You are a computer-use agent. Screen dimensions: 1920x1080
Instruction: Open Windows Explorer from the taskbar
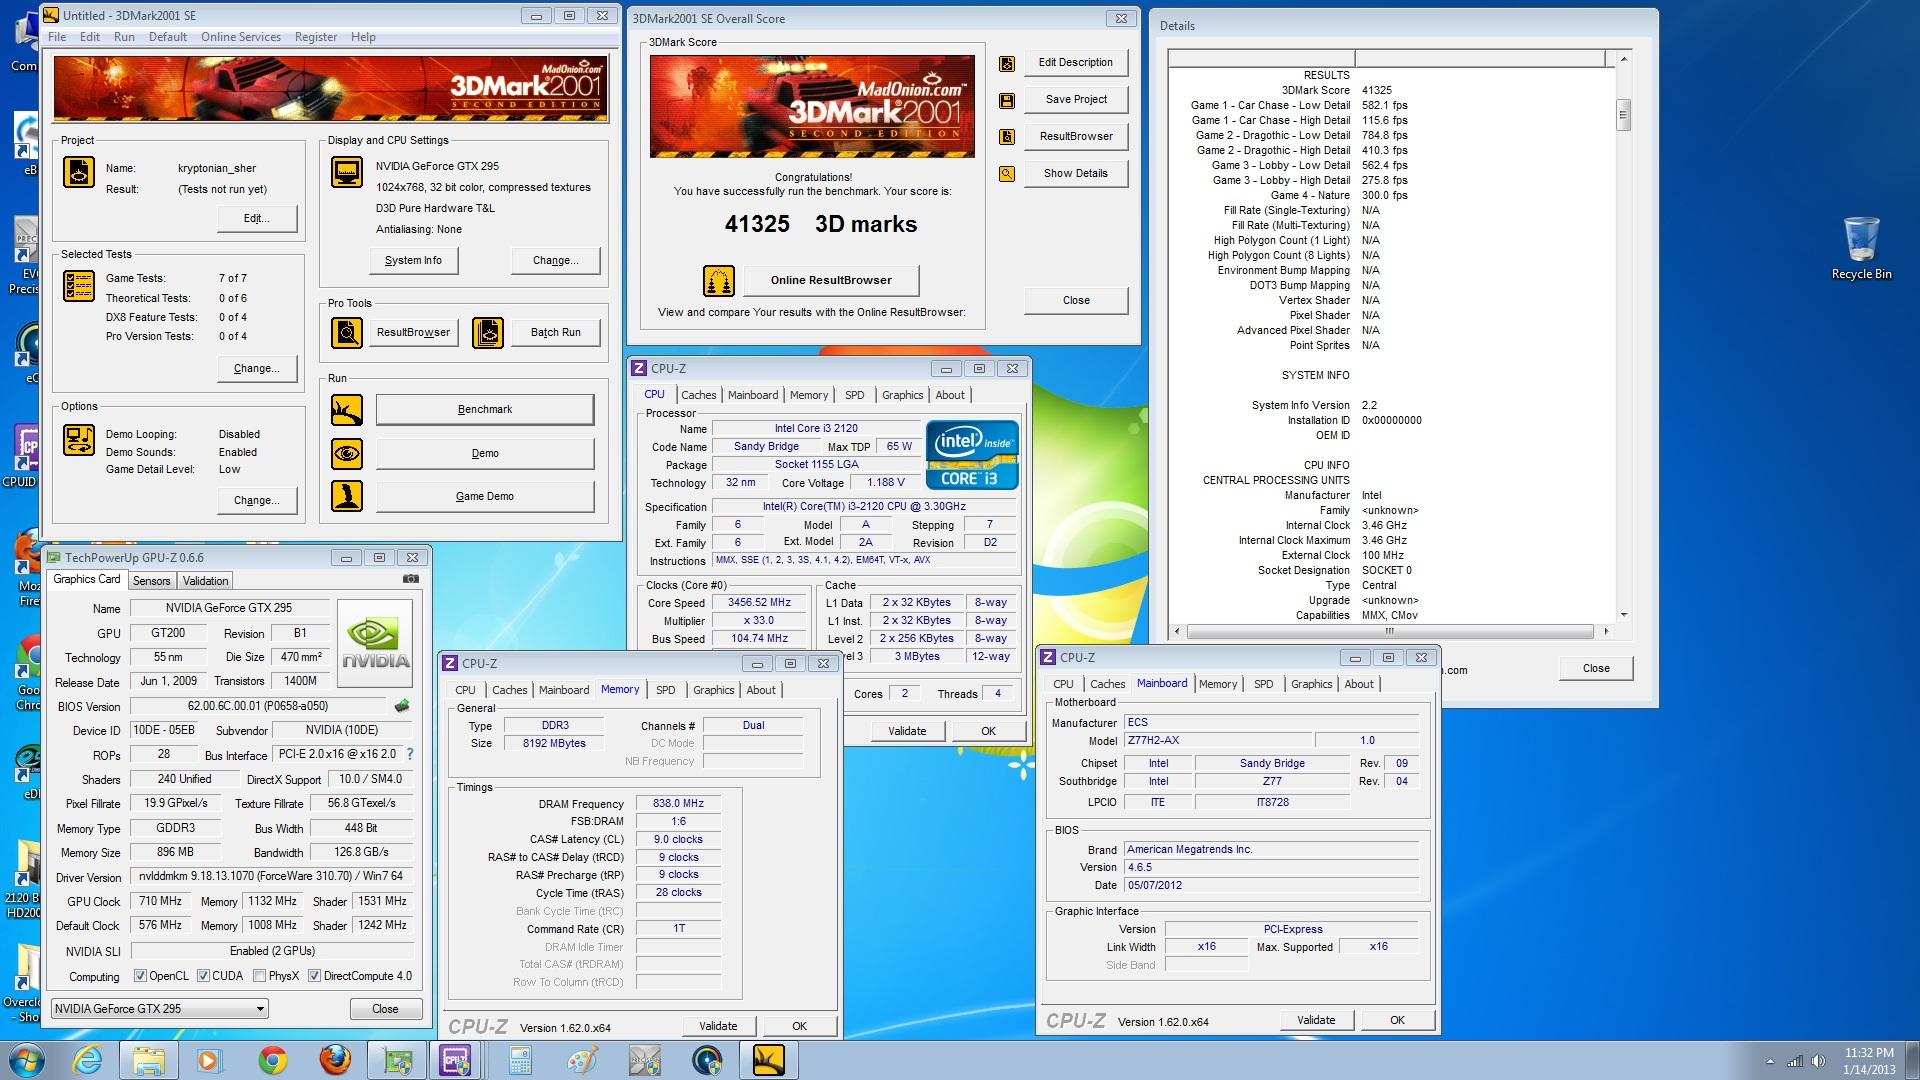[148, 1060]
